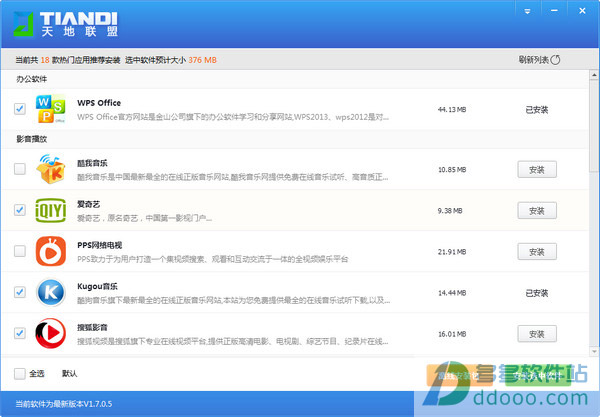
Task: Click Kugou音乐 已安装 status text
Action: tap(536, 293)
